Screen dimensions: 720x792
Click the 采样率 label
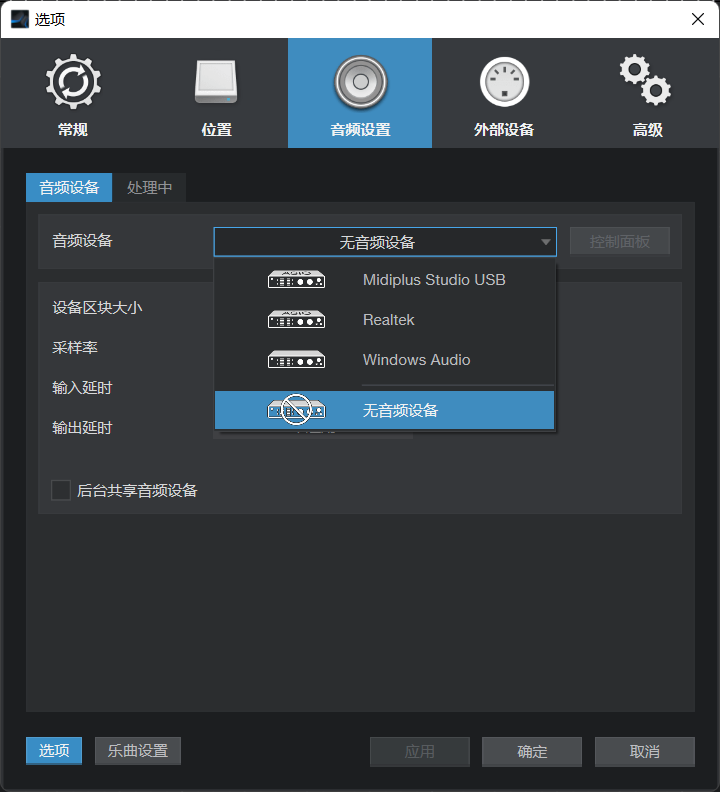pos(75,347)
